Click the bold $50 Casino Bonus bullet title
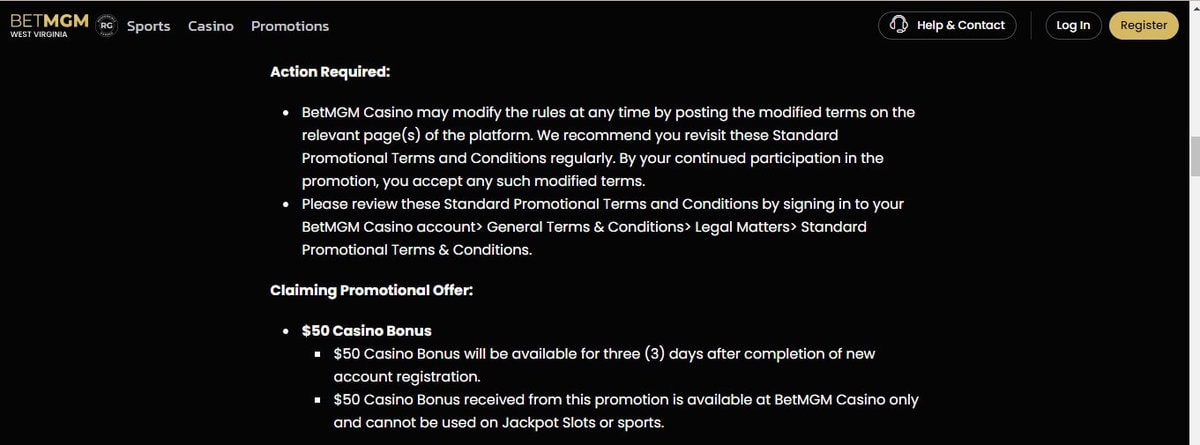 click(366, 330)
